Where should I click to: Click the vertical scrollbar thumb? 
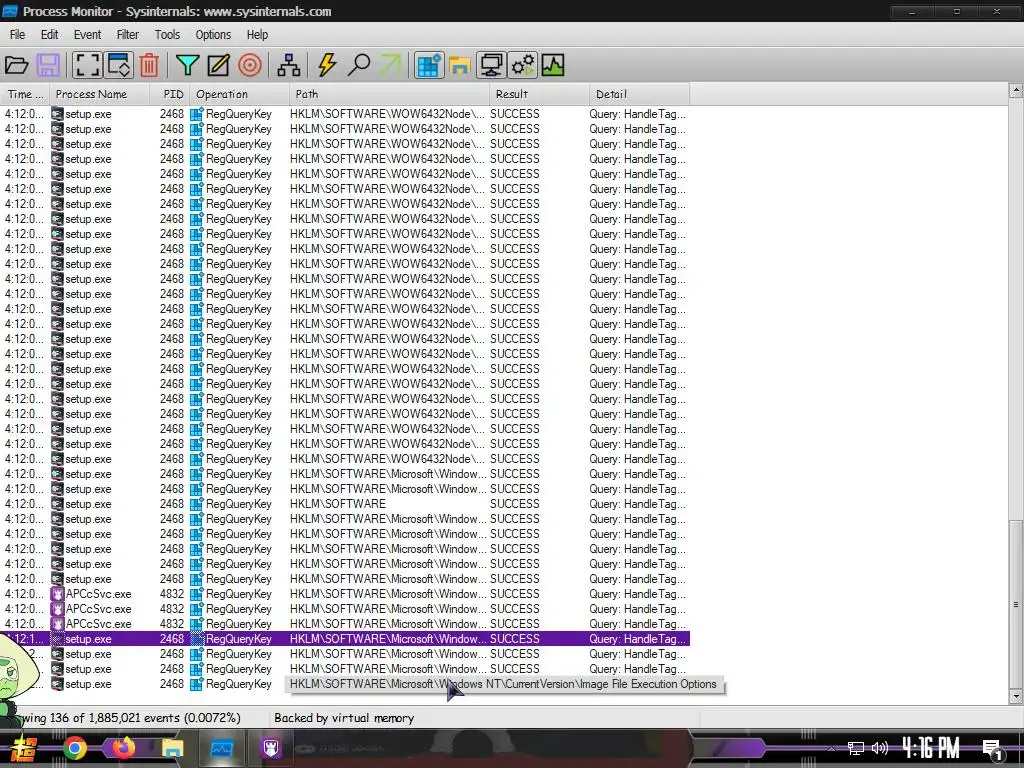[x=1016, y=604]
